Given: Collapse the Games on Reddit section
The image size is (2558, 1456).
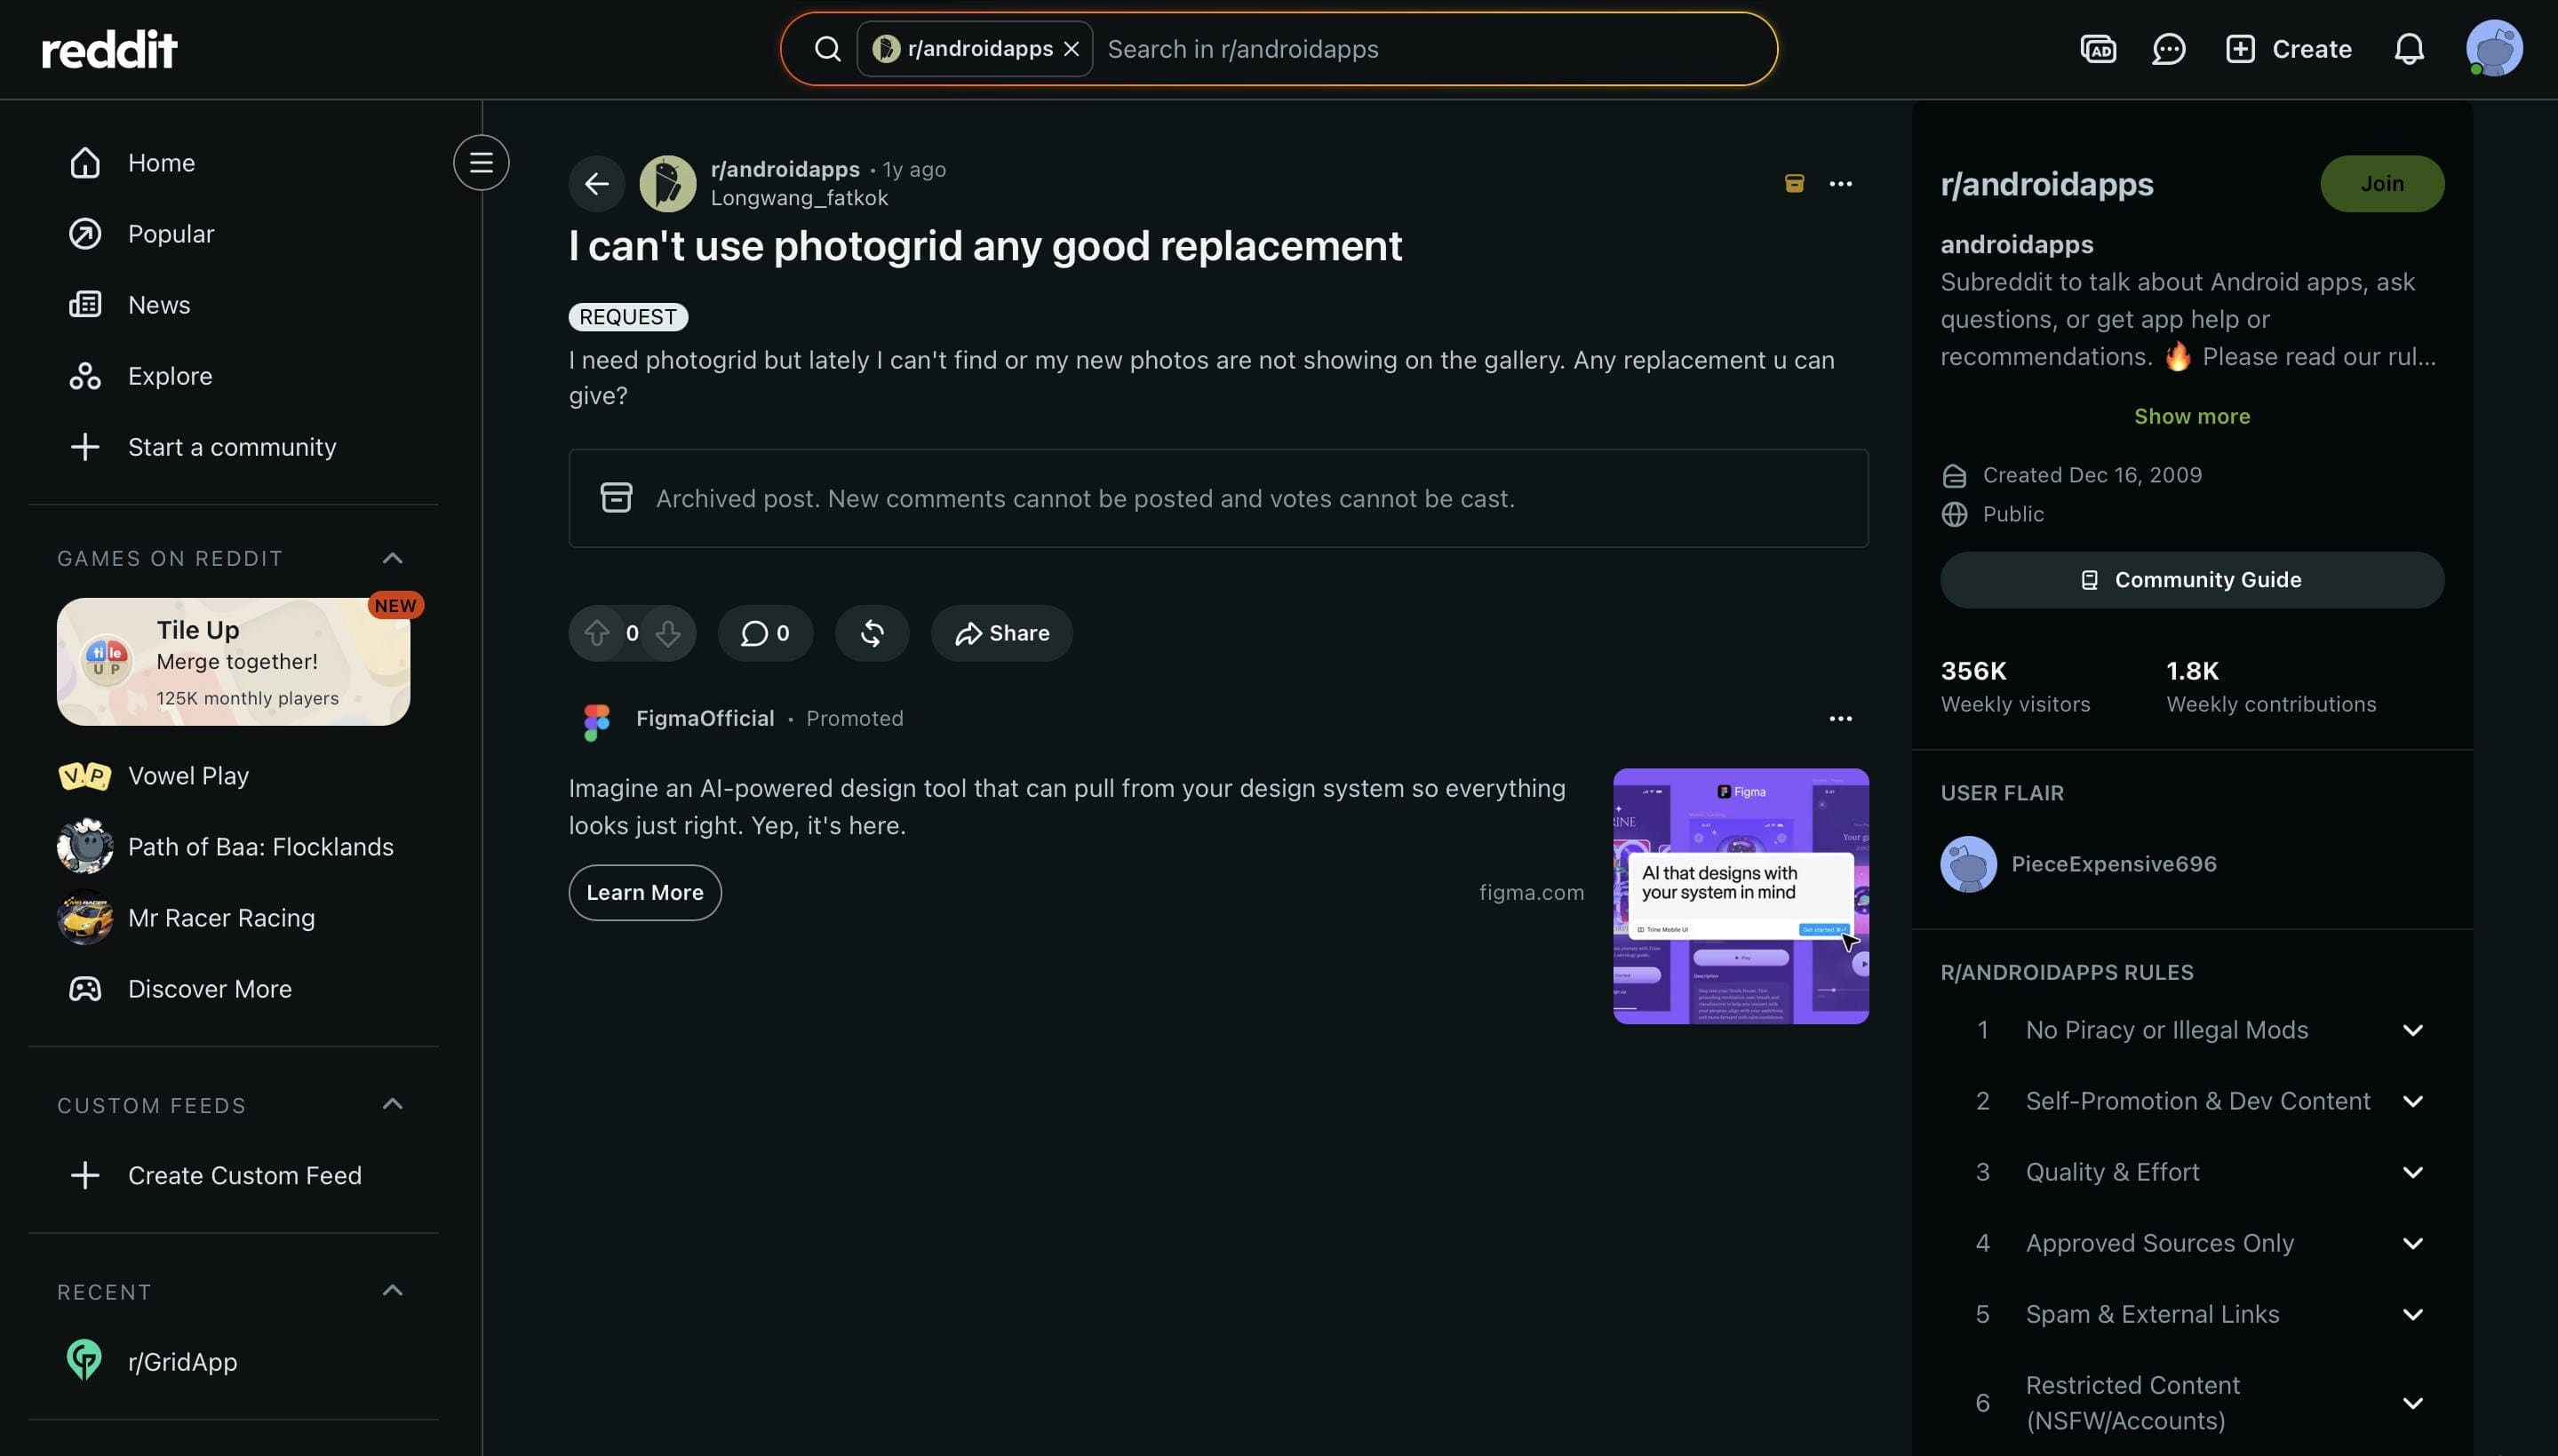Looking at the screenshot, I should pos(393,558).
